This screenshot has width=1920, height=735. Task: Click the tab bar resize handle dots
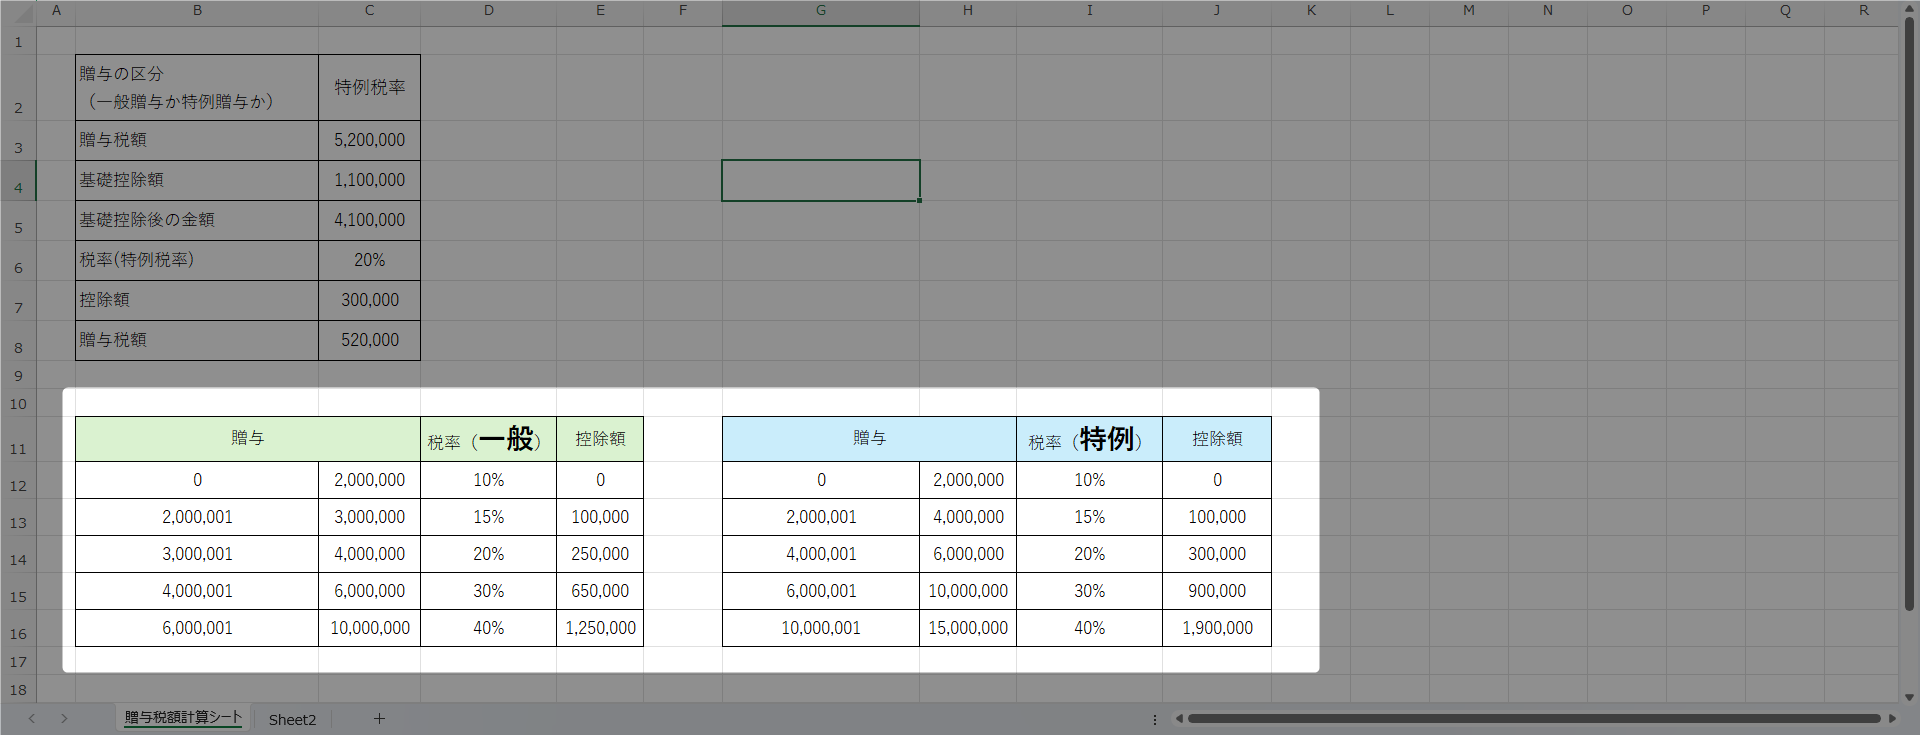tap(1154, 719)
